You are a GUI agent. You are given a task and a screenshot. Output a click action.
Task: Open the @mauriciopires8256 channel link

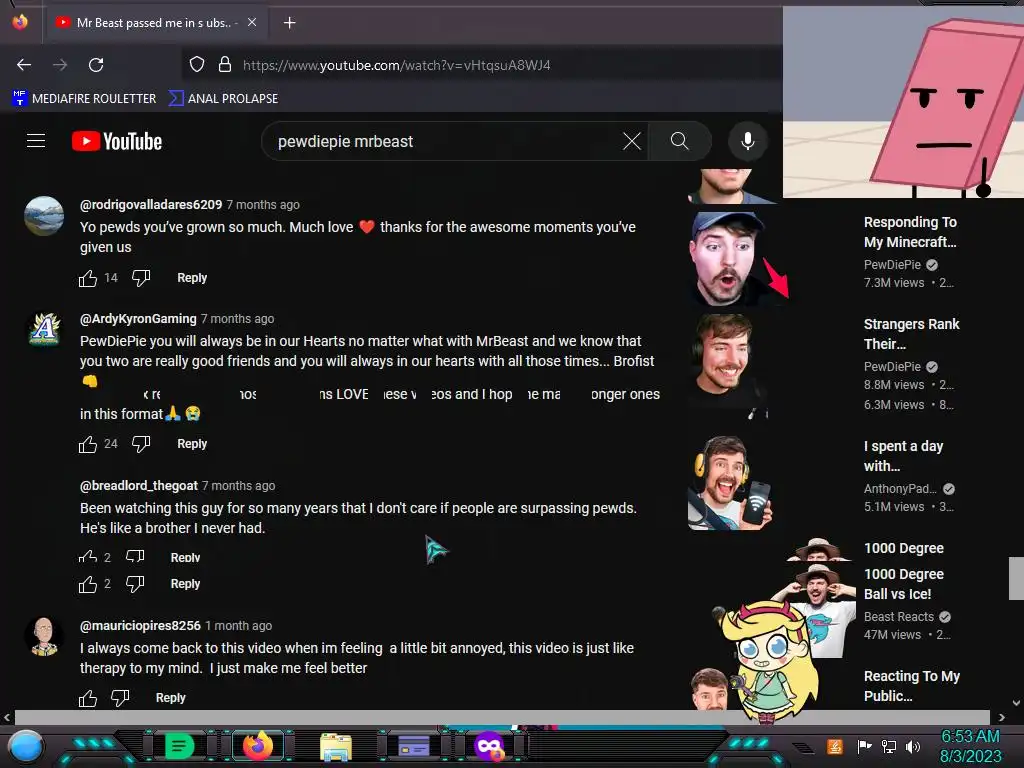(x=140, y=626)
